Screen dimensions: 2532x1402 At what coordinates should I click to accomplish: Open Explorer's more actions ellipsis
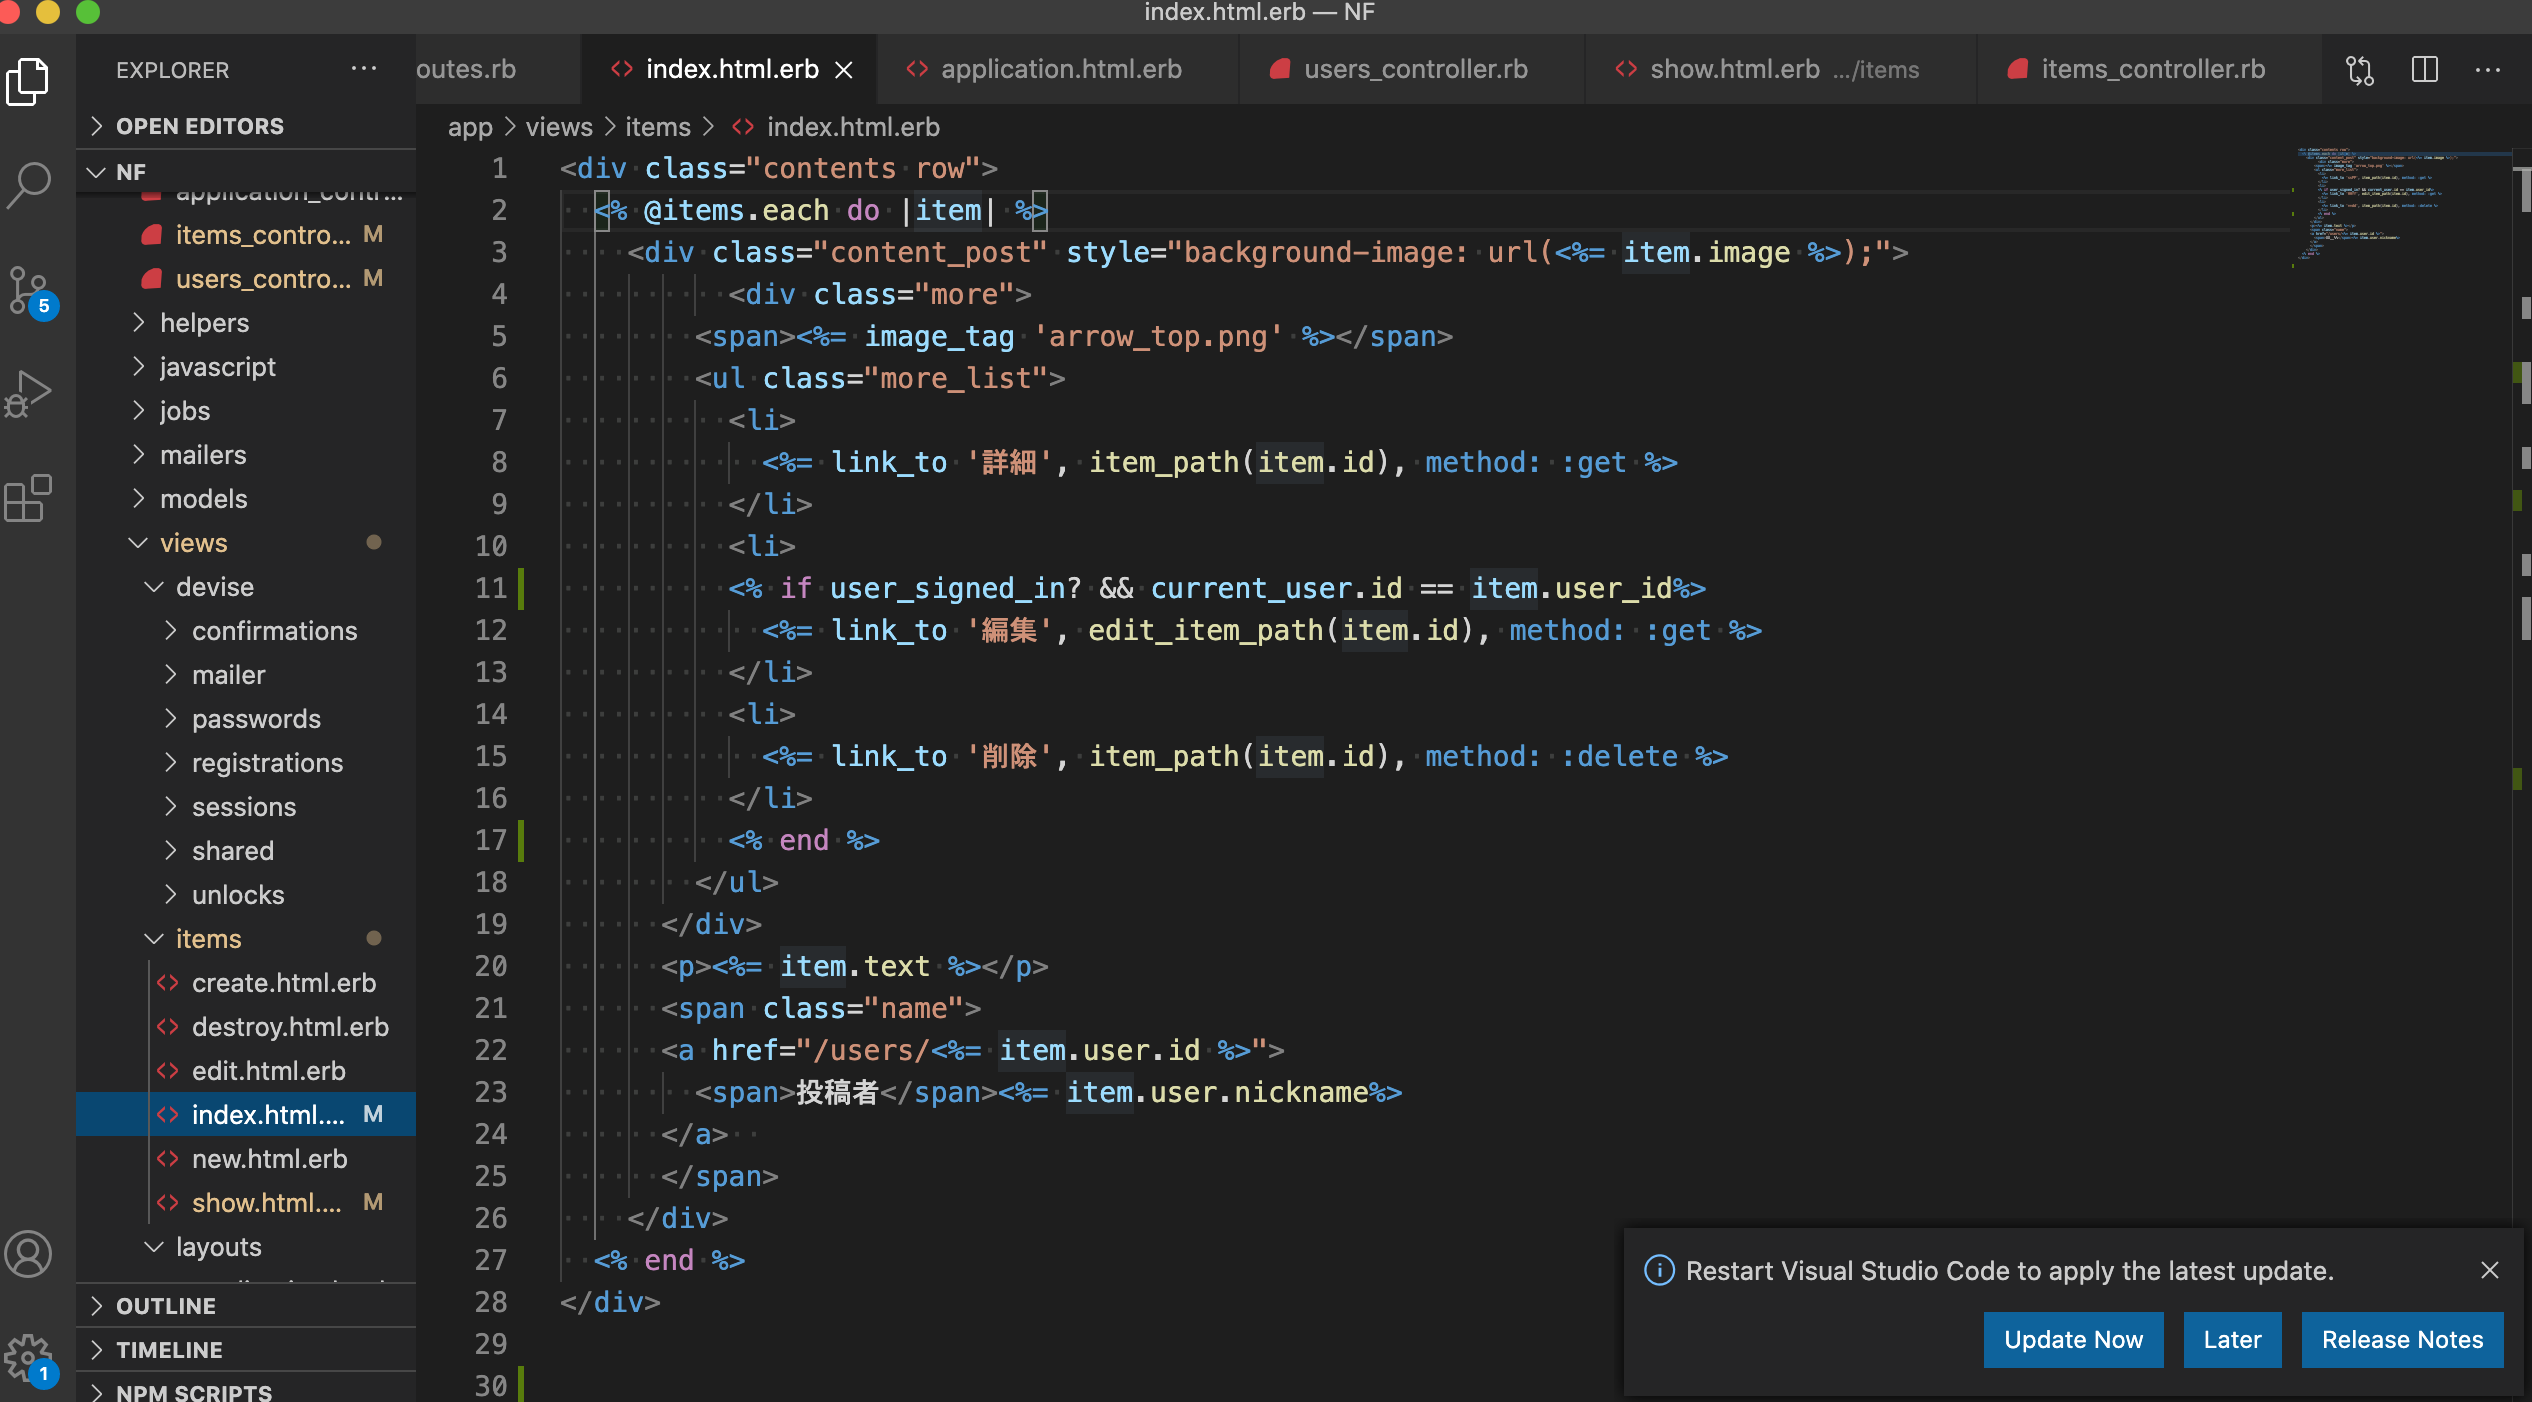point(364,69)
